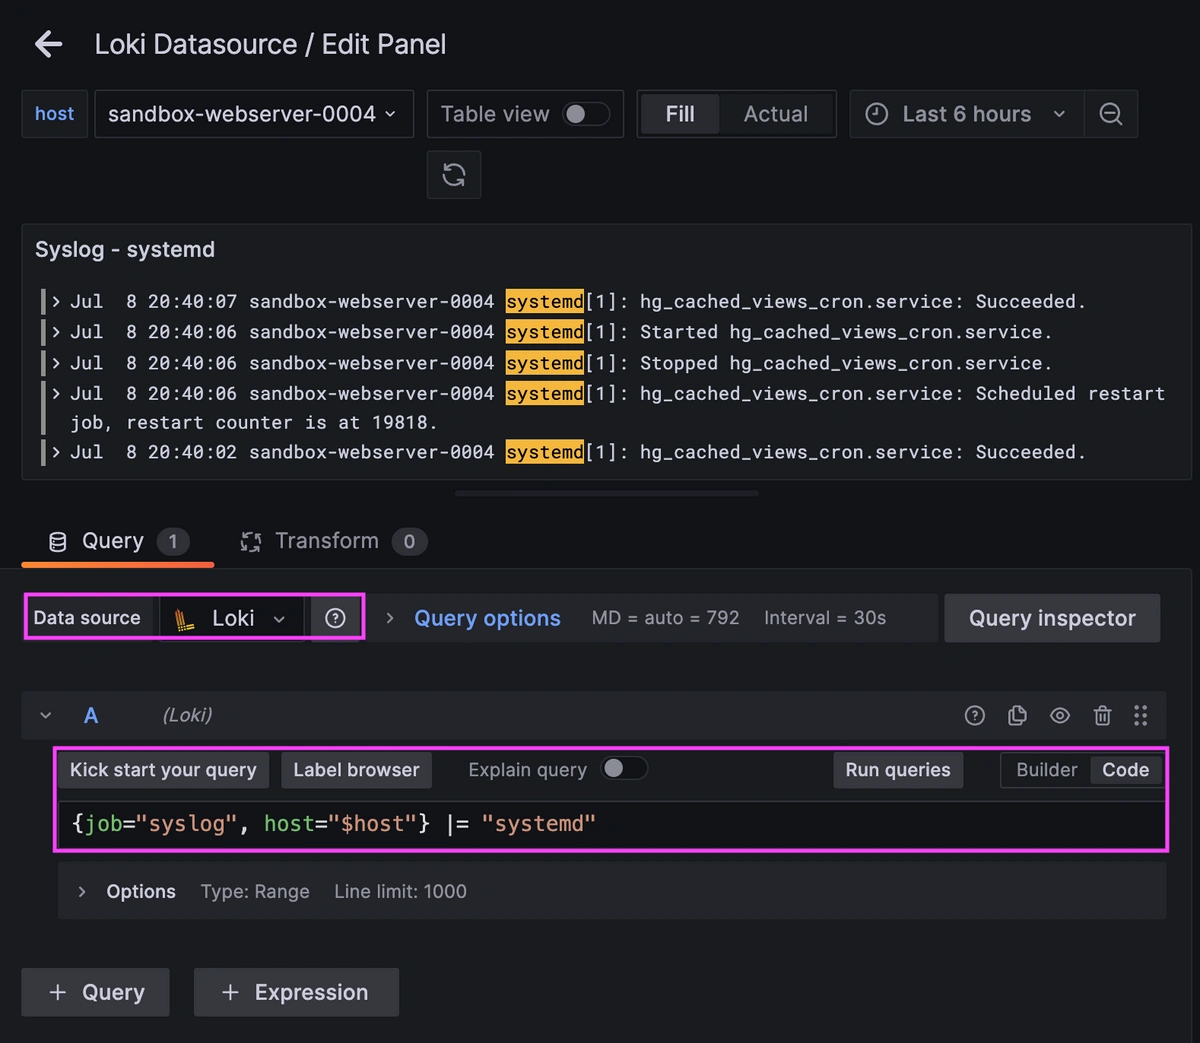Click the Syslog - systemd panel title
The height and width of the screenshot is (1043, 1200).
pyautogui.click(x=125, y=249)
